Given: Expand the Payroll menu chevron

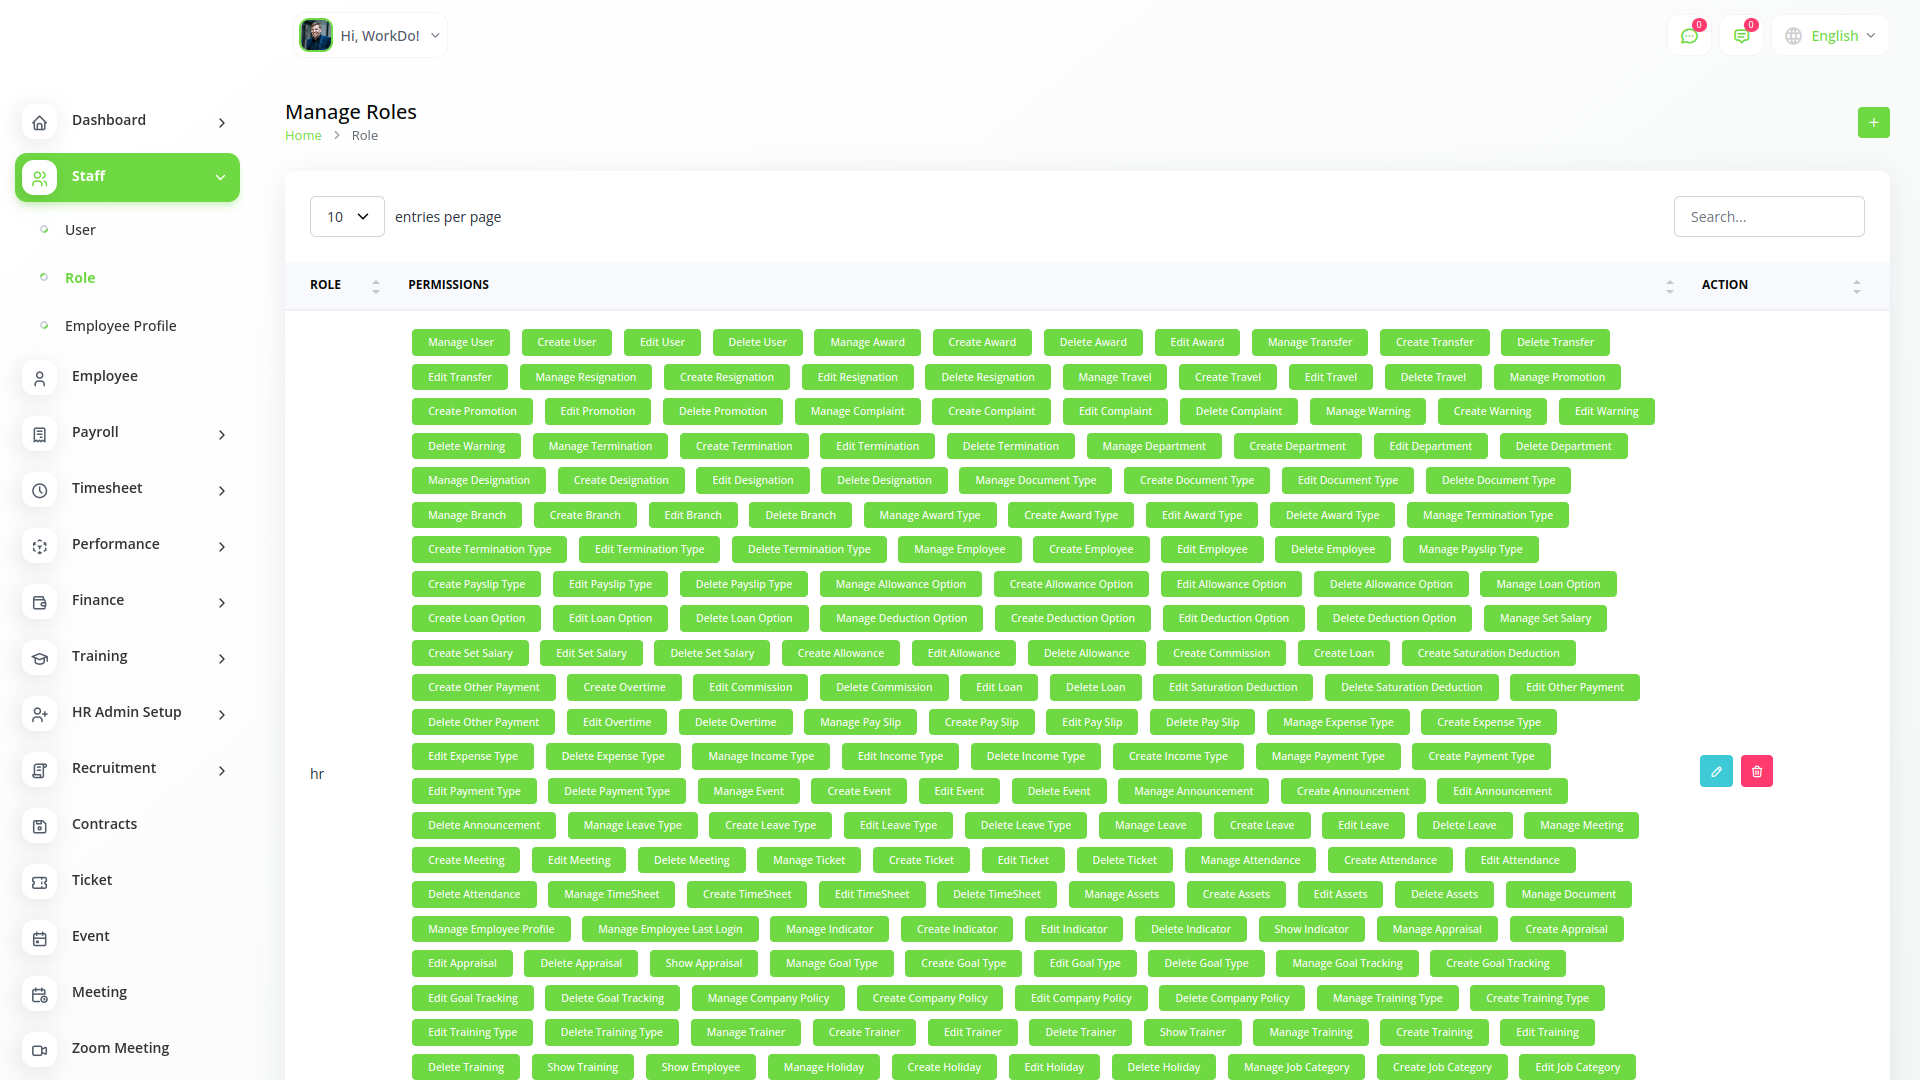Looking at the screenshot, I should coord(221,435).
